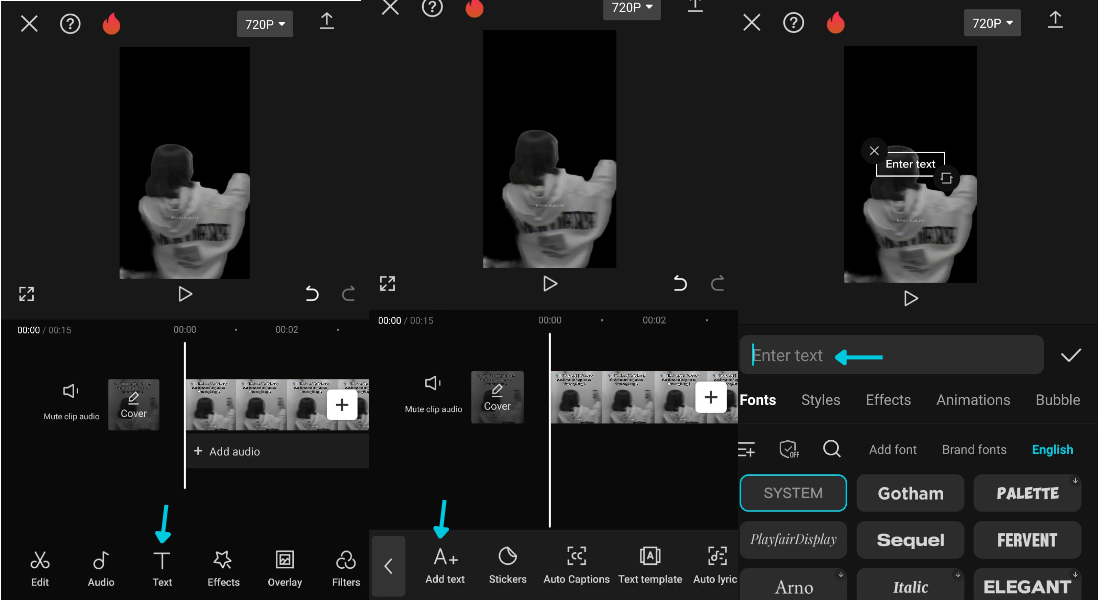This screenshot has width=1100, height=600.
Task: Open Text template in the middle panel
Action: (650, 566)
